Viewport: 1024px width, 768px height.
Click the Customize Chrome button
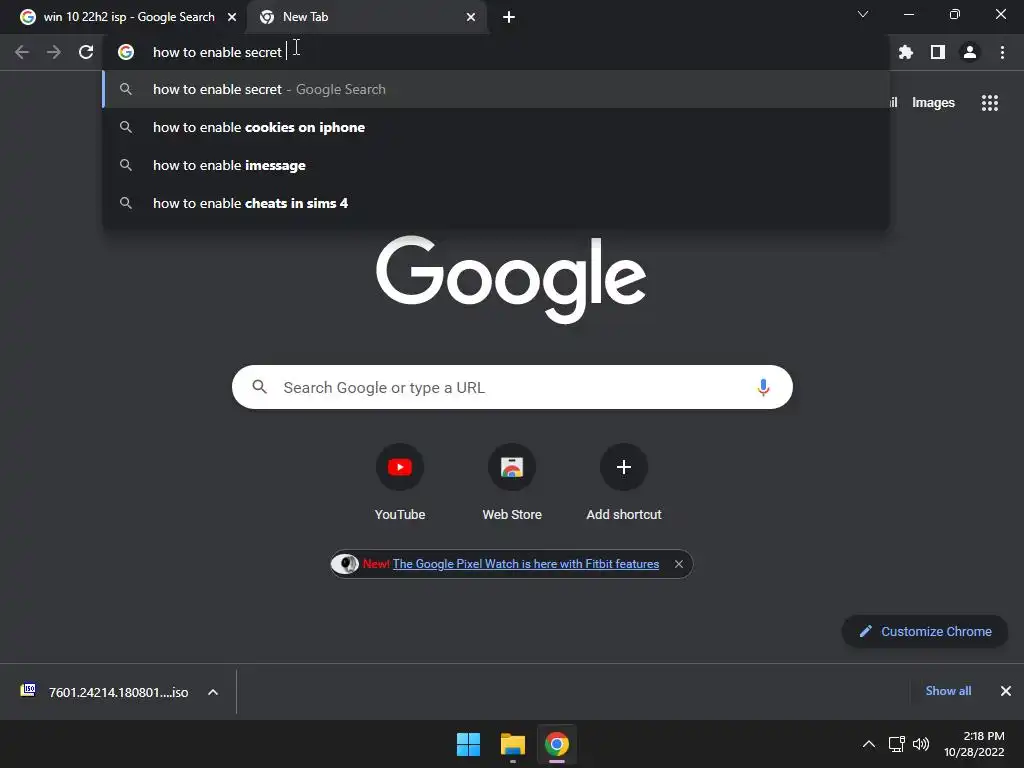point(925,632)
